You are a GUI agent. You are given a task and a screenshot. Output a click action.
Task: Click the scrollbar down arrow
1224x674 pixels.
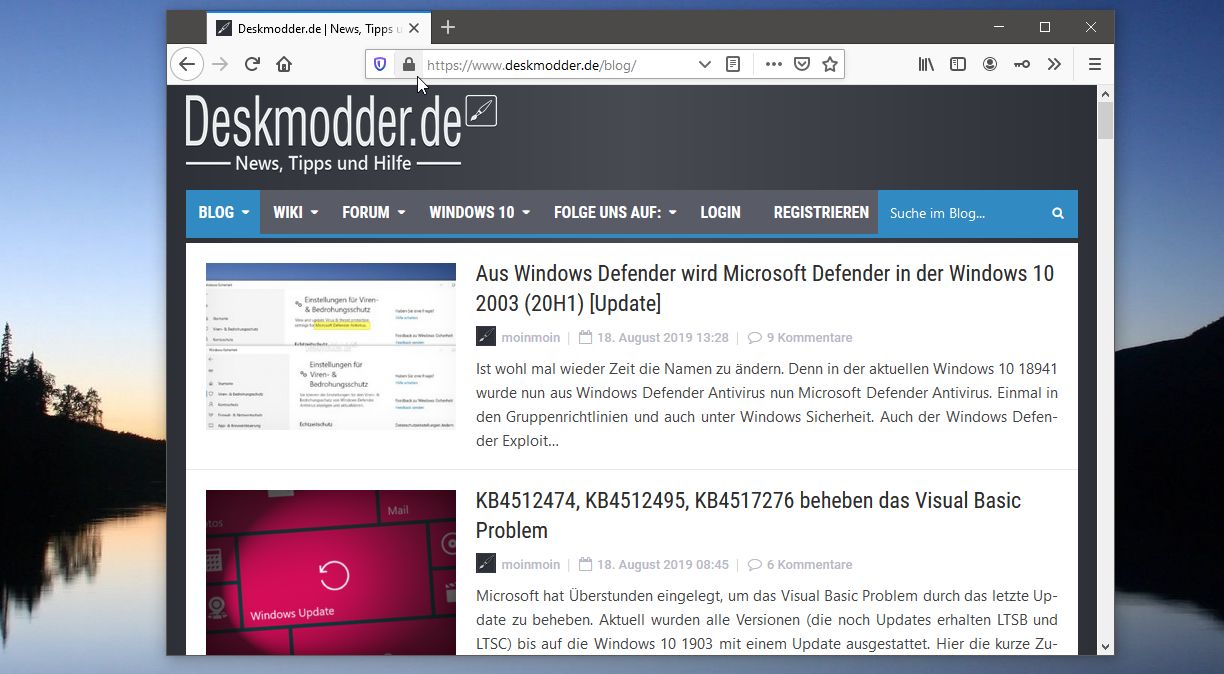click(1105, 646)
